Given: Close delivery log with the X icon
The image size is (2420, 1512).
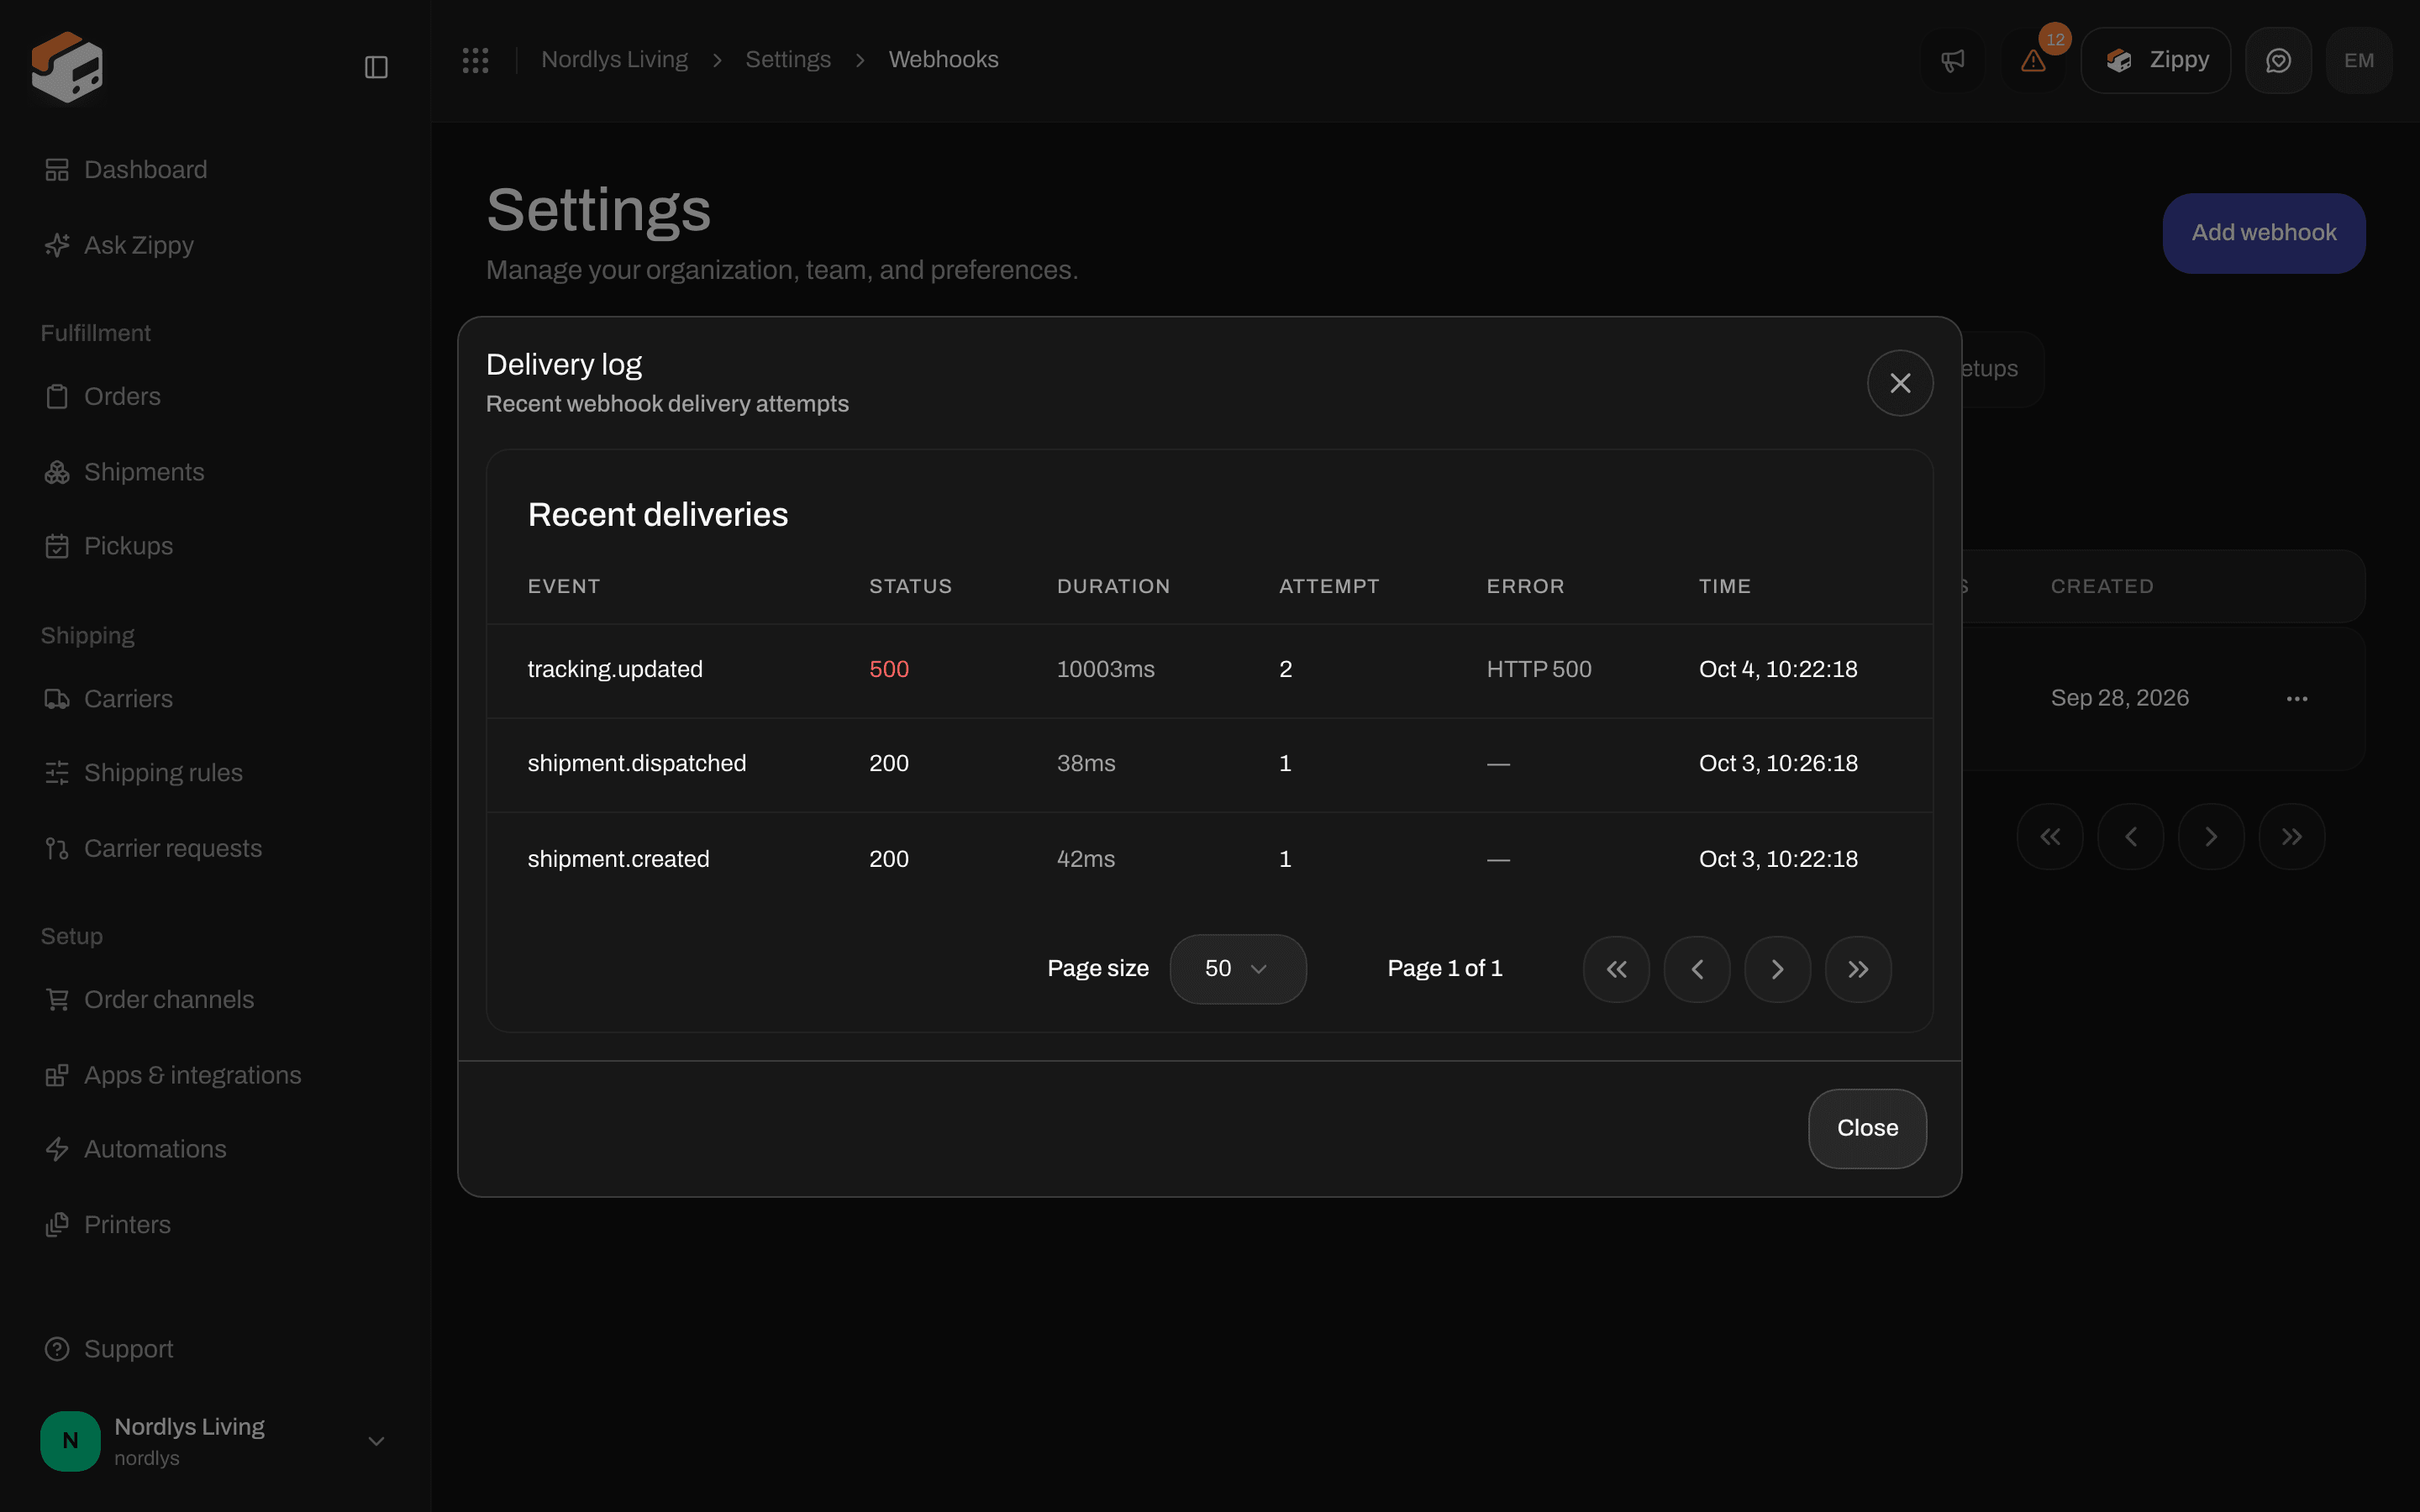Looking at the screenshot, I should (1900, 383).
